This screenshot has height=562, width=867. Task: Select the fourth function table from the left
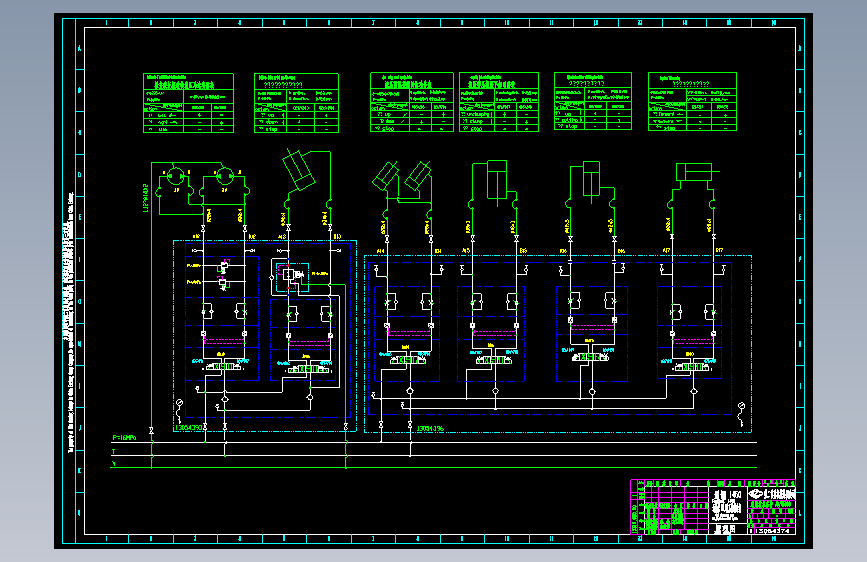pos(499,102)
